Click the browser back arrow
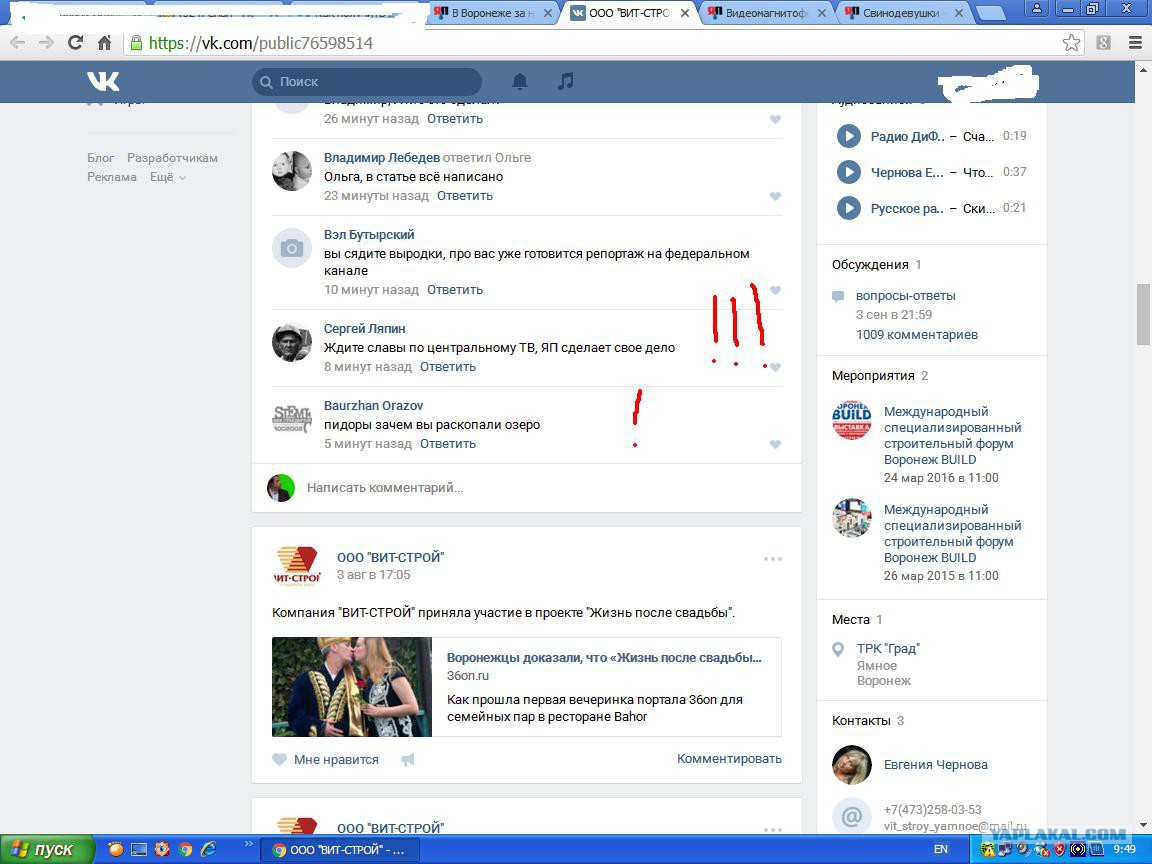The image size is (1152, 864). coord(18,43)
